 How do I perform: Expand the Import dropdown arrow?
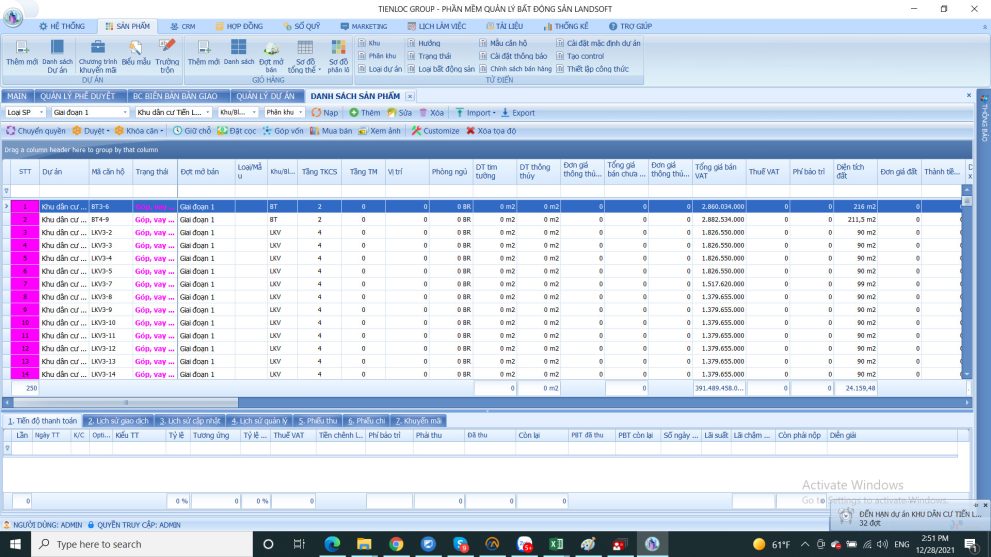[x=494, y=113]
